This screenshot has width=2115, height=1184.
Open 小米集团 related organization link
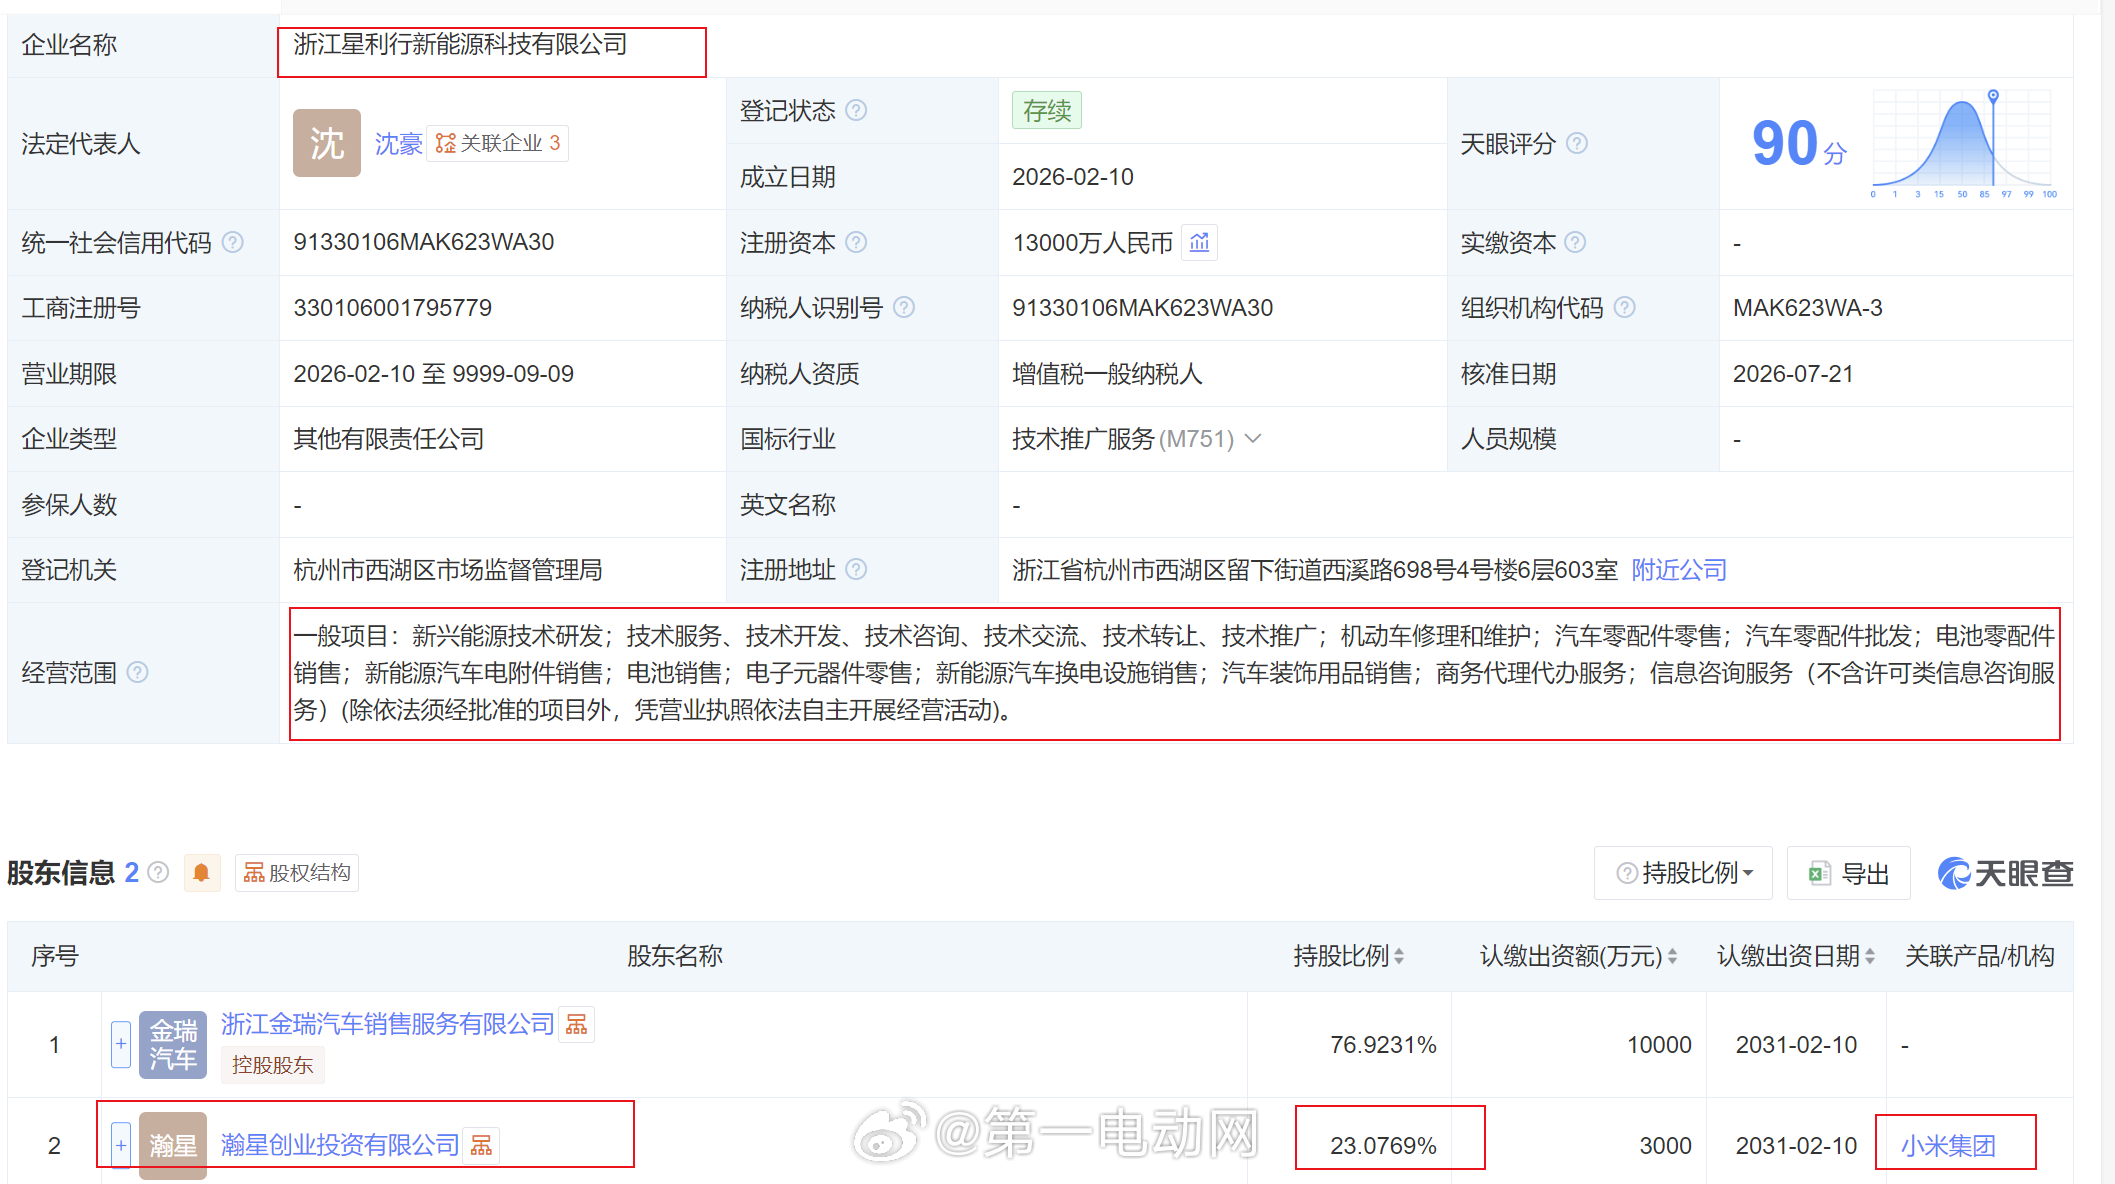[x=1948, y=1146]
